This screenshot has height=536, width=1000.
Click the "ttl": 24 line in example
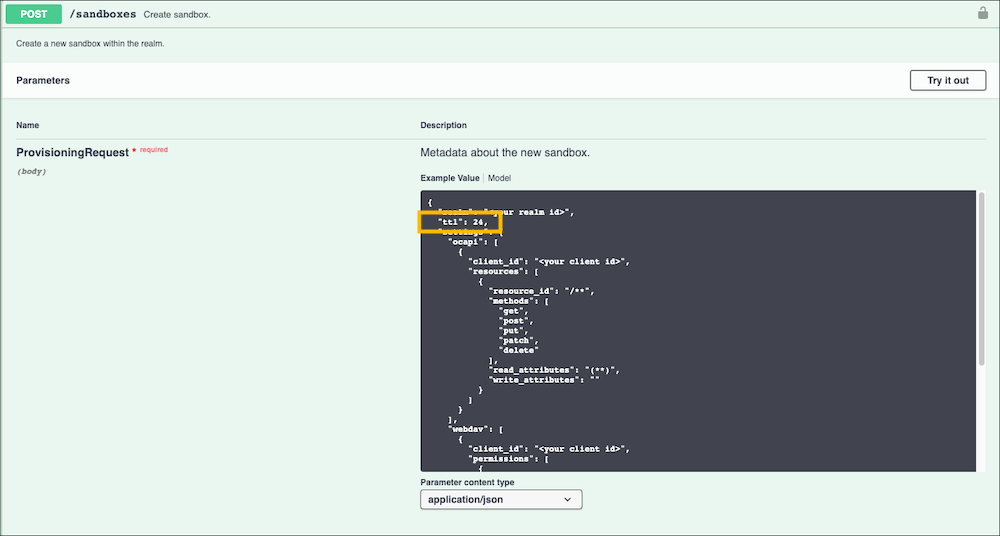tap(462, 222)
